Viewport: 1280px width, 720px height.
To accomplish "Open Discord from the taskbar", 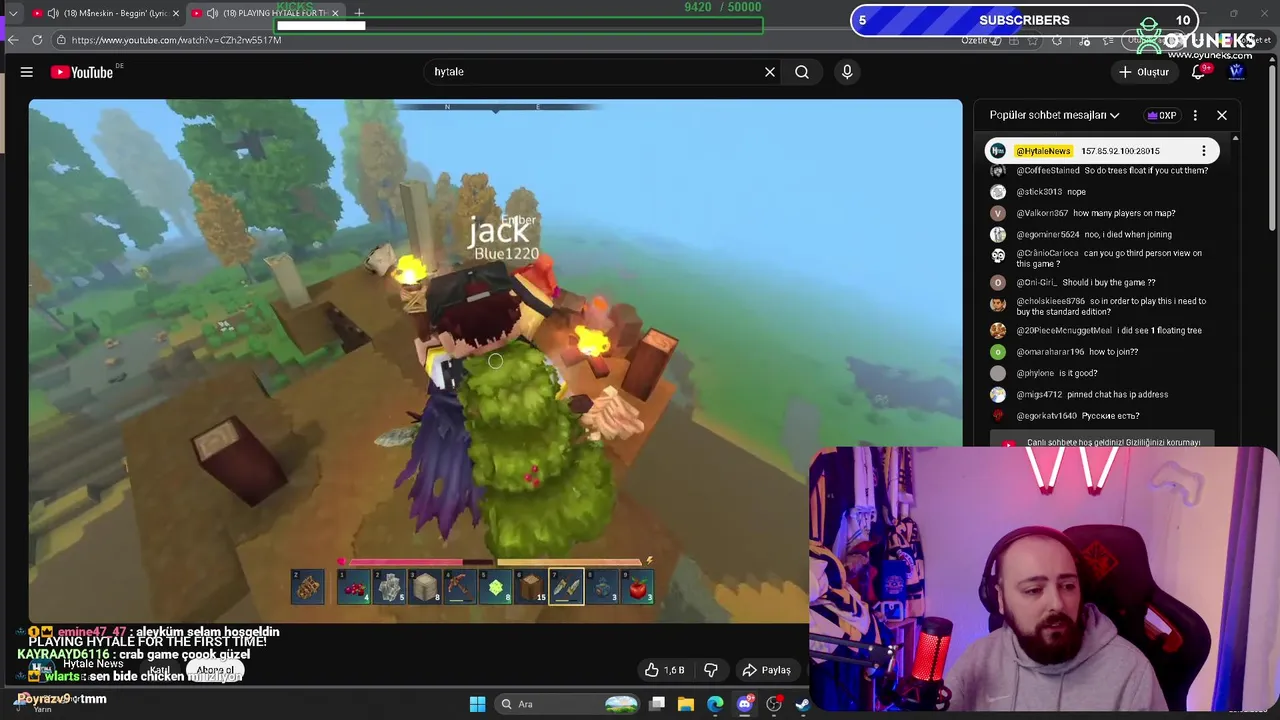I will [x=744, y=704].
